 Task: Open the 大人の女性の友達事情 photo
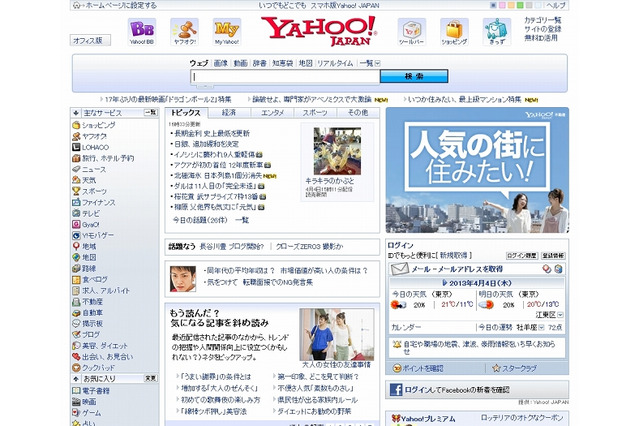[336, 335]
